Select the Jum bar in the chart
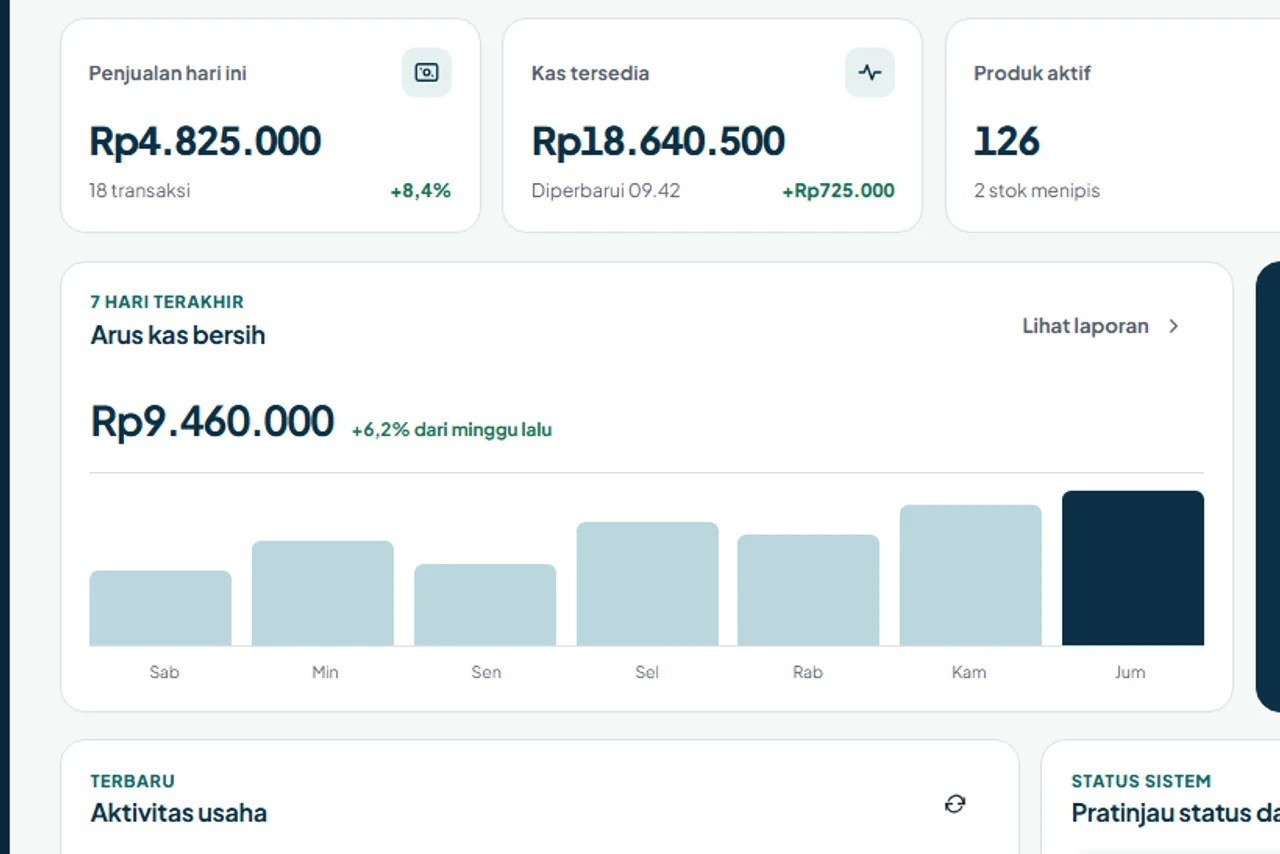The width and height of the screenshot is (1280, 854). (1133, 568)
